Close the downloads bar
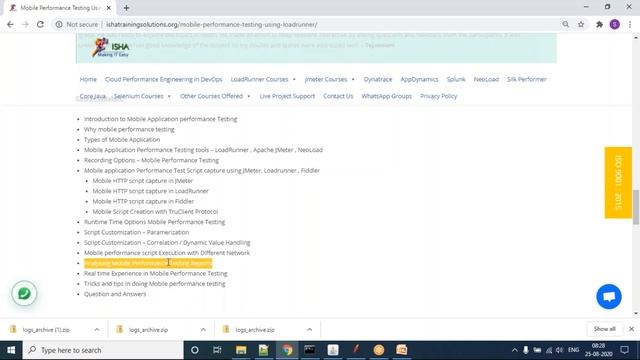This screenshot has height=360, width=640. (631, 329)
